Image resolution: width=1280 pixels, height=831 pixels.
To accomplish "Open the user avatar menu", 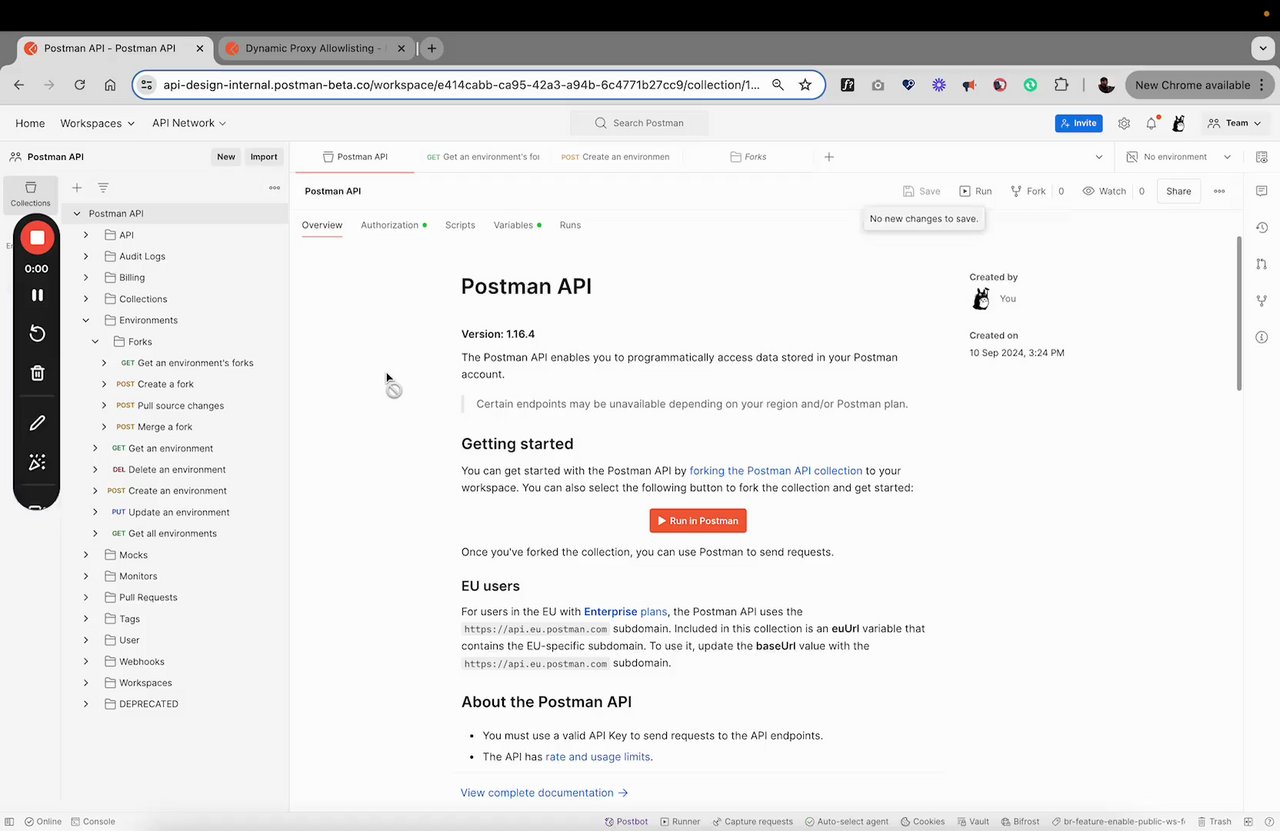I will pyautogui.click(x=1179, y=123).
